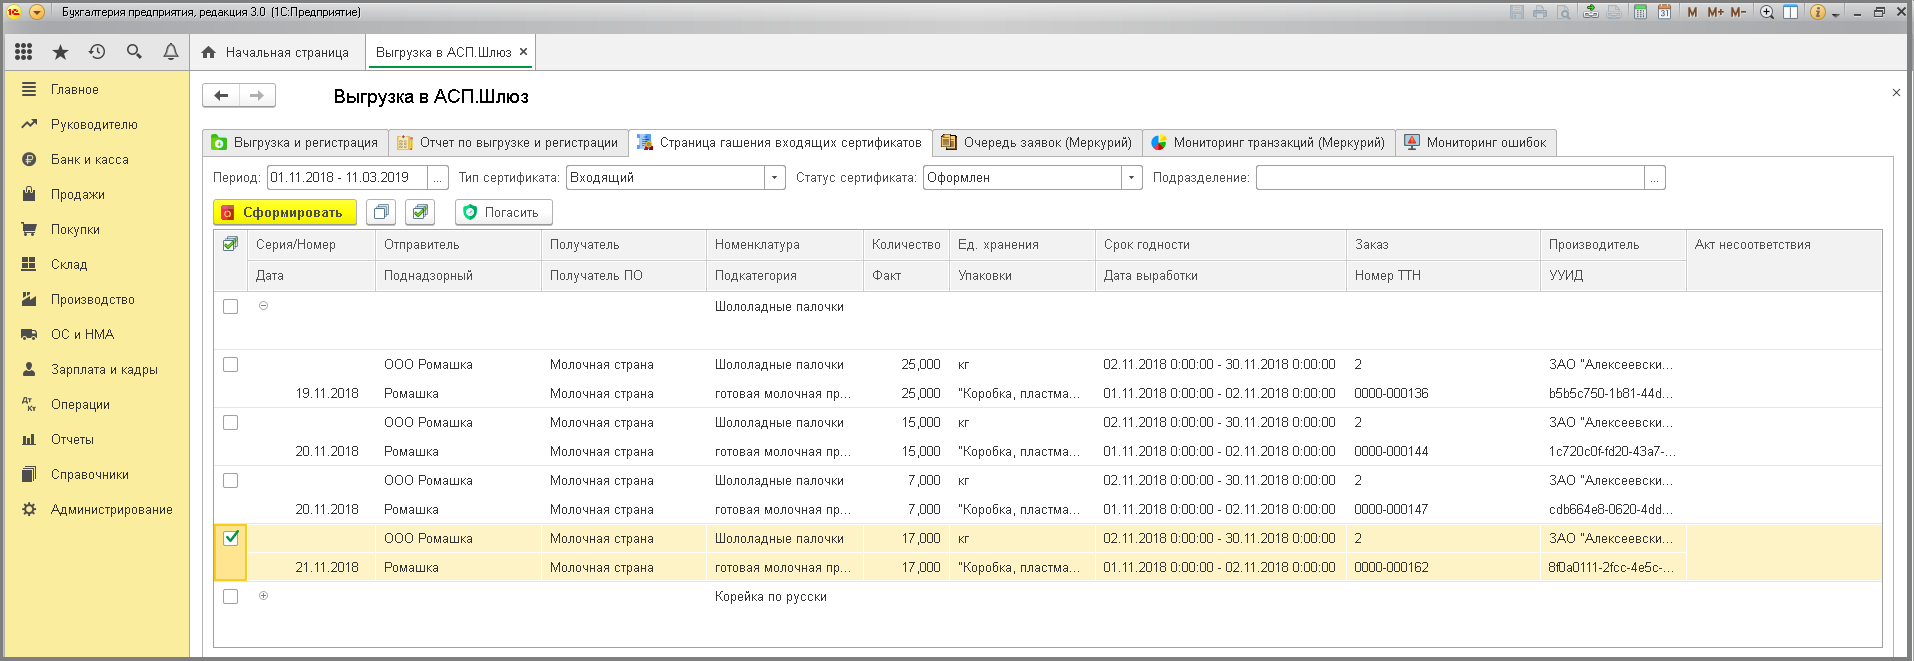Click the Подразделение ellipsis selection button

pyautogui.click(x=1655, y=178)
